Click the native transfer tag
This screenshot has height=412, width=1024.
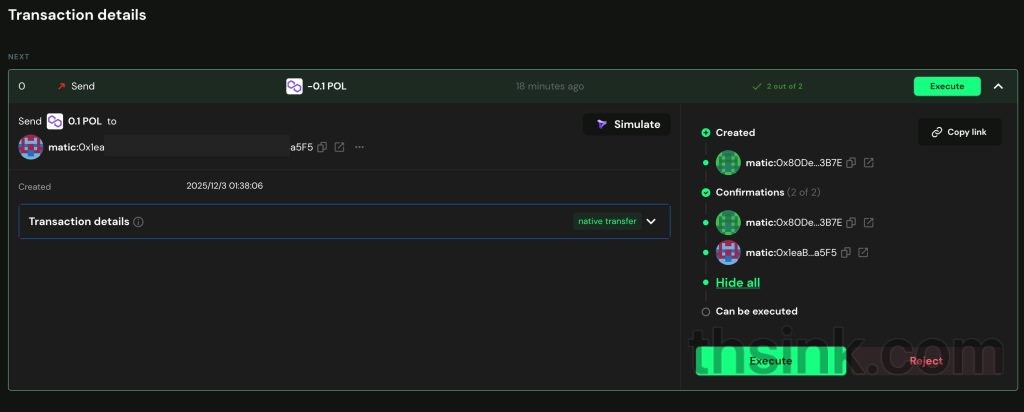pos(607,221)
